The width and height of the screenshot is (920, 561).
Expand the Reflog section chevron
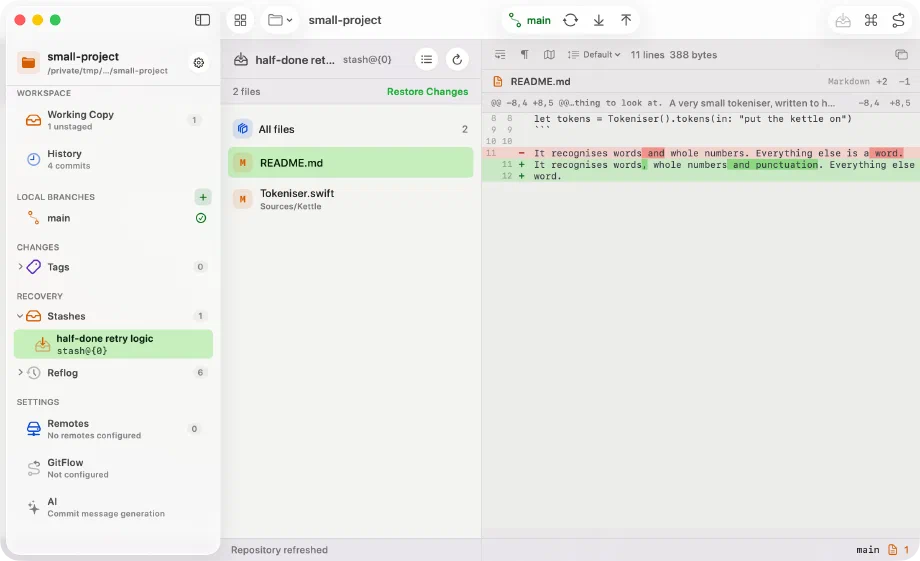pos(21,373)
